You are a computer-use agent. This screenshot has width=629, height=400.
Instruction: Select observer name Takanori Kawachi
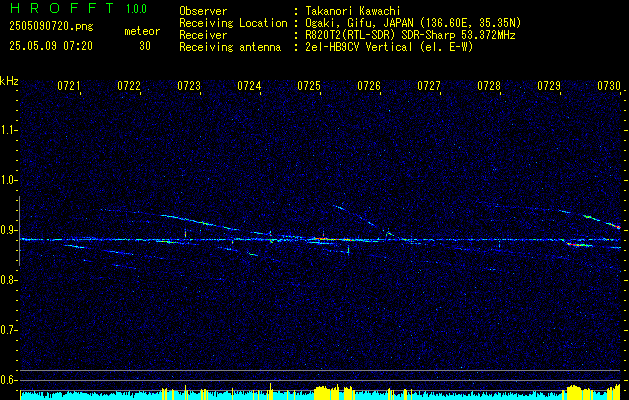coord(353,11)
